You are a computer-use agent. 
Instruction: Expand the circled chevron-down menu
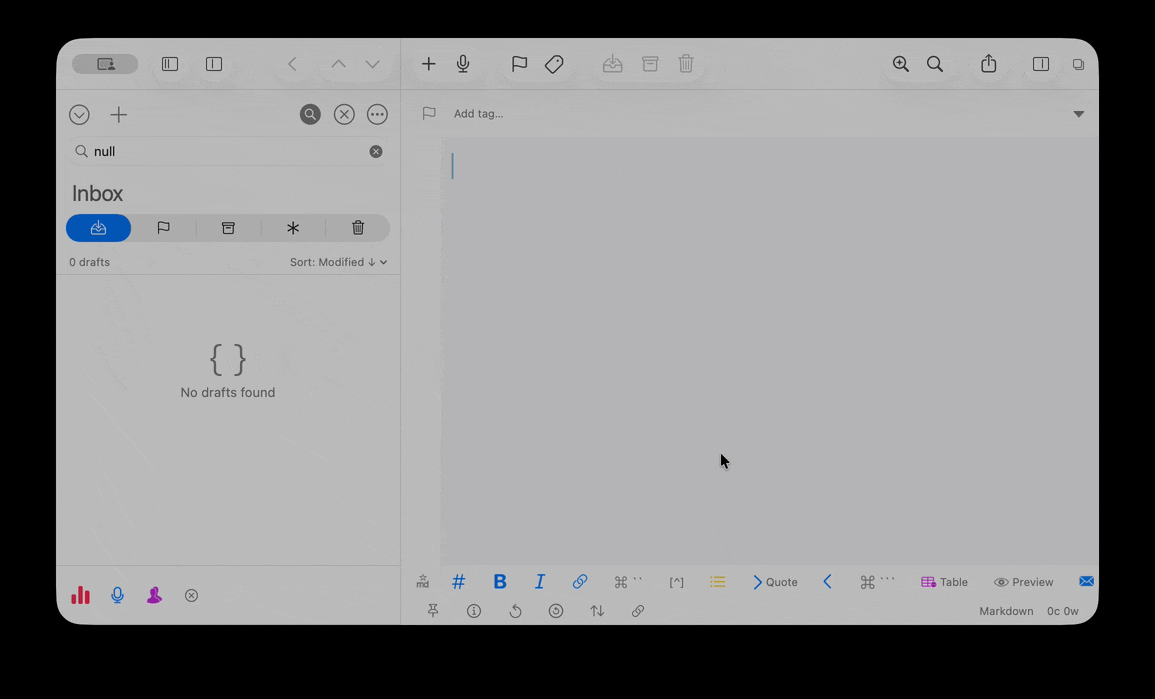pos(80,114)
